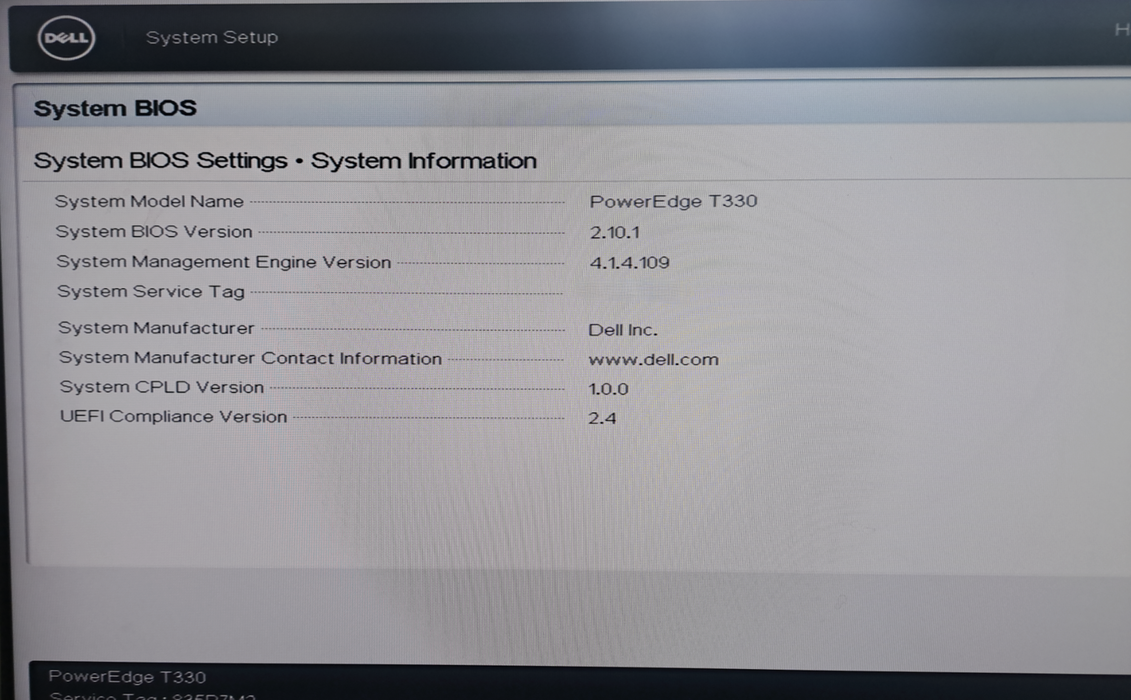Click the Dell Inc. manufacturer value
The height and width of the screenshot is (700, 1131).
[623, 330]
